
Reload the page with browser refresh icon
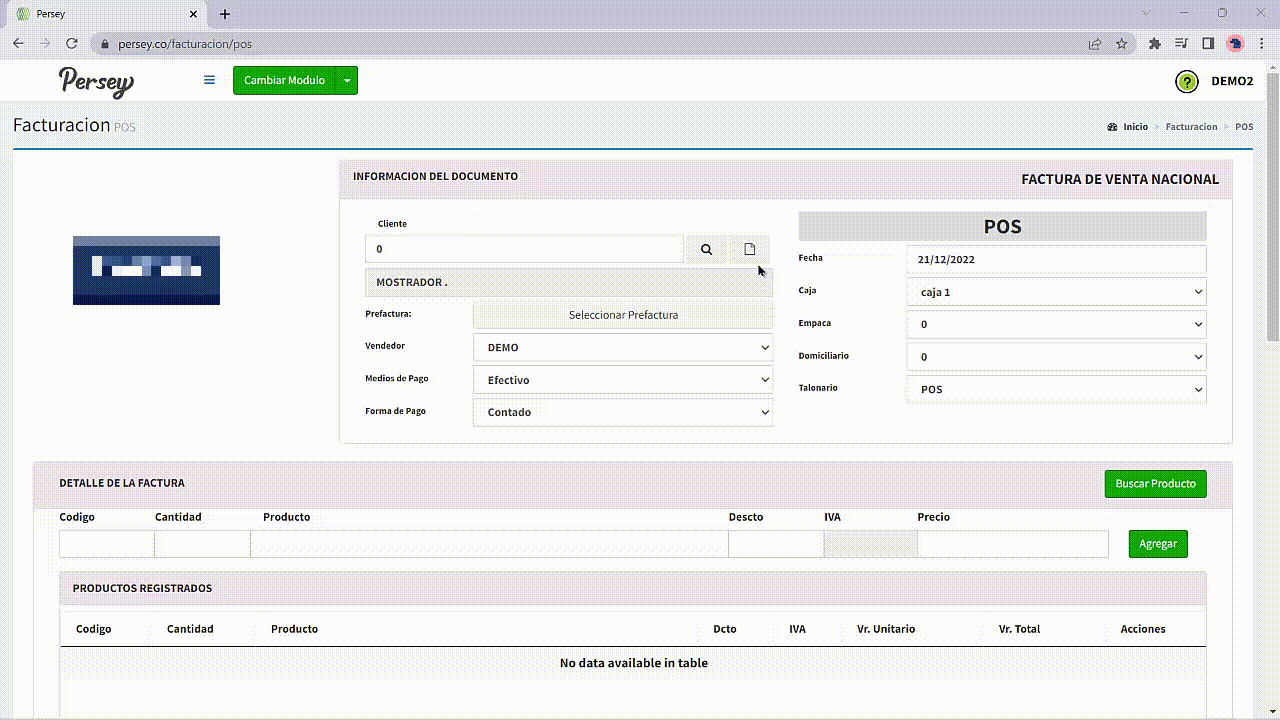click(72, 44)
